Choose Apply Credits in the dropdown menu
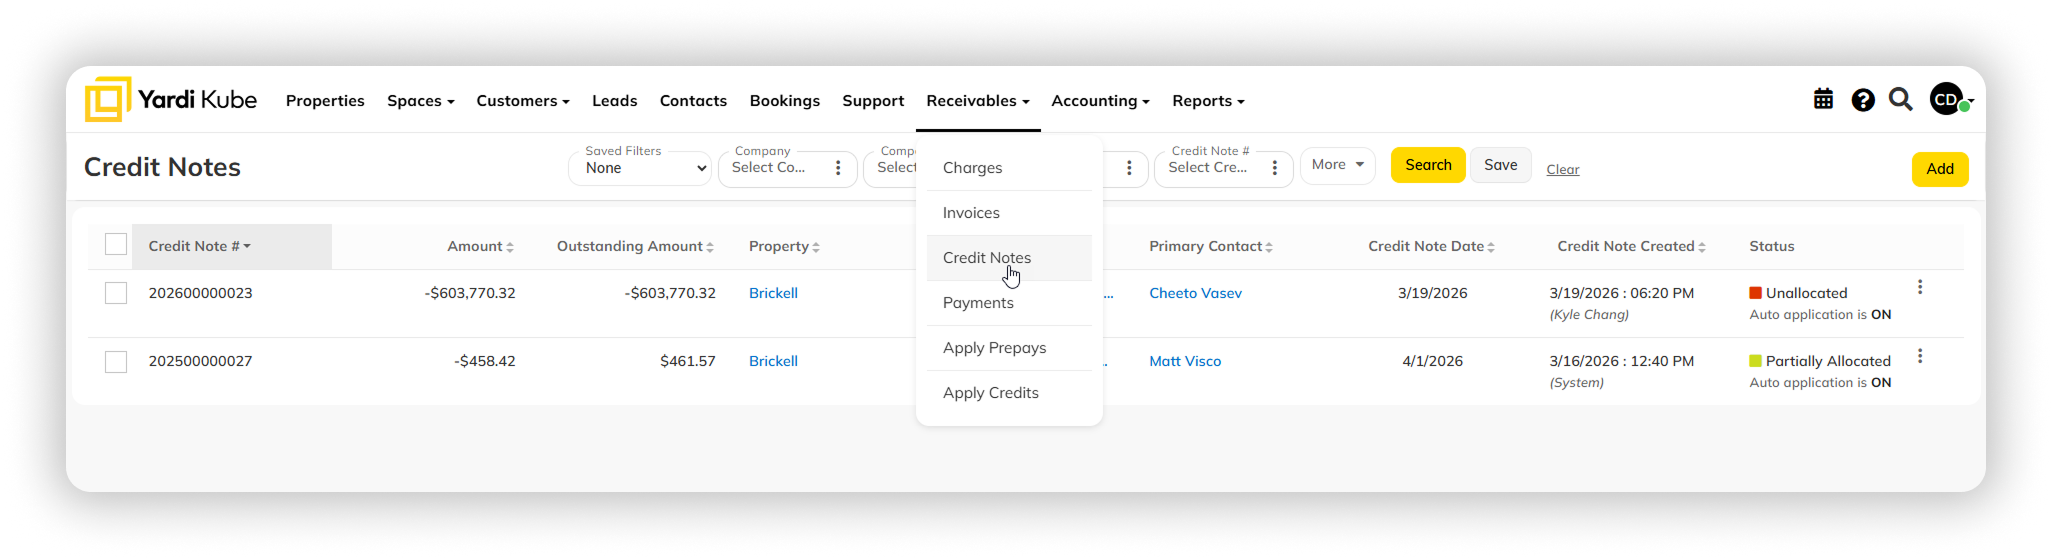This screenshot has width=2052, height=558. [x=990, y=393]
